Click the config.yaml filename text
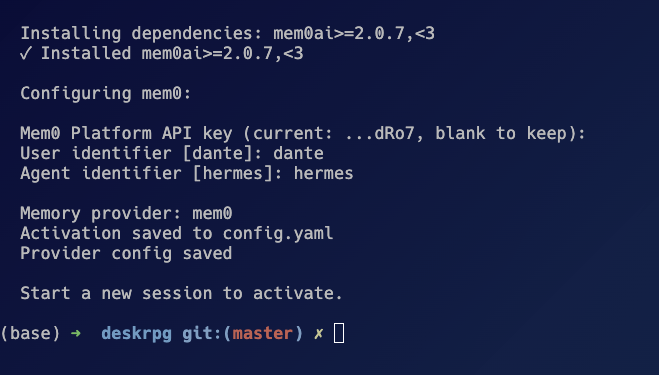 (278, 234)
